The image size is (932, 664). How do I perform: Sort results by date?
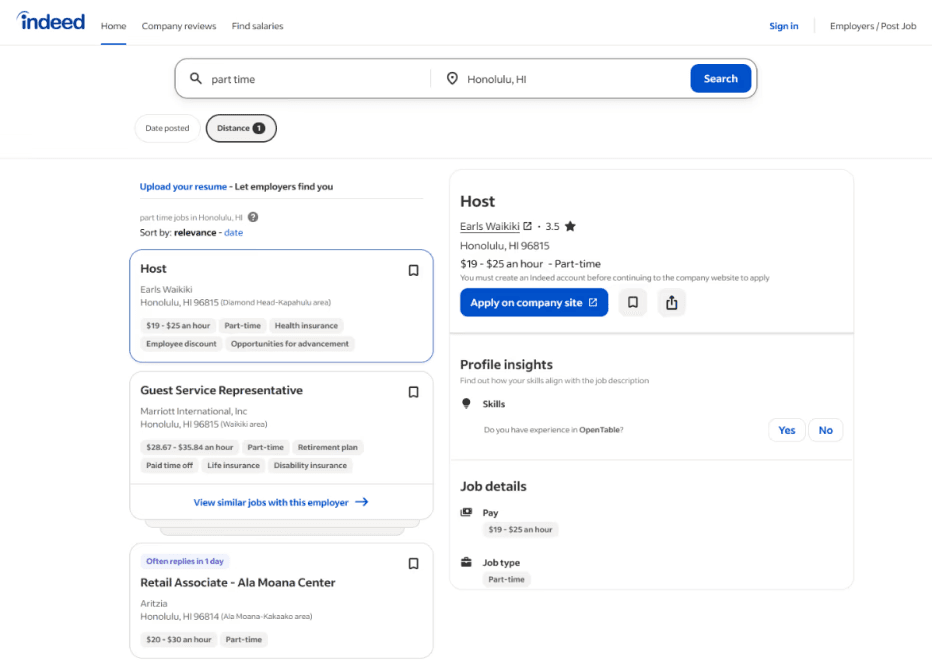234,232
